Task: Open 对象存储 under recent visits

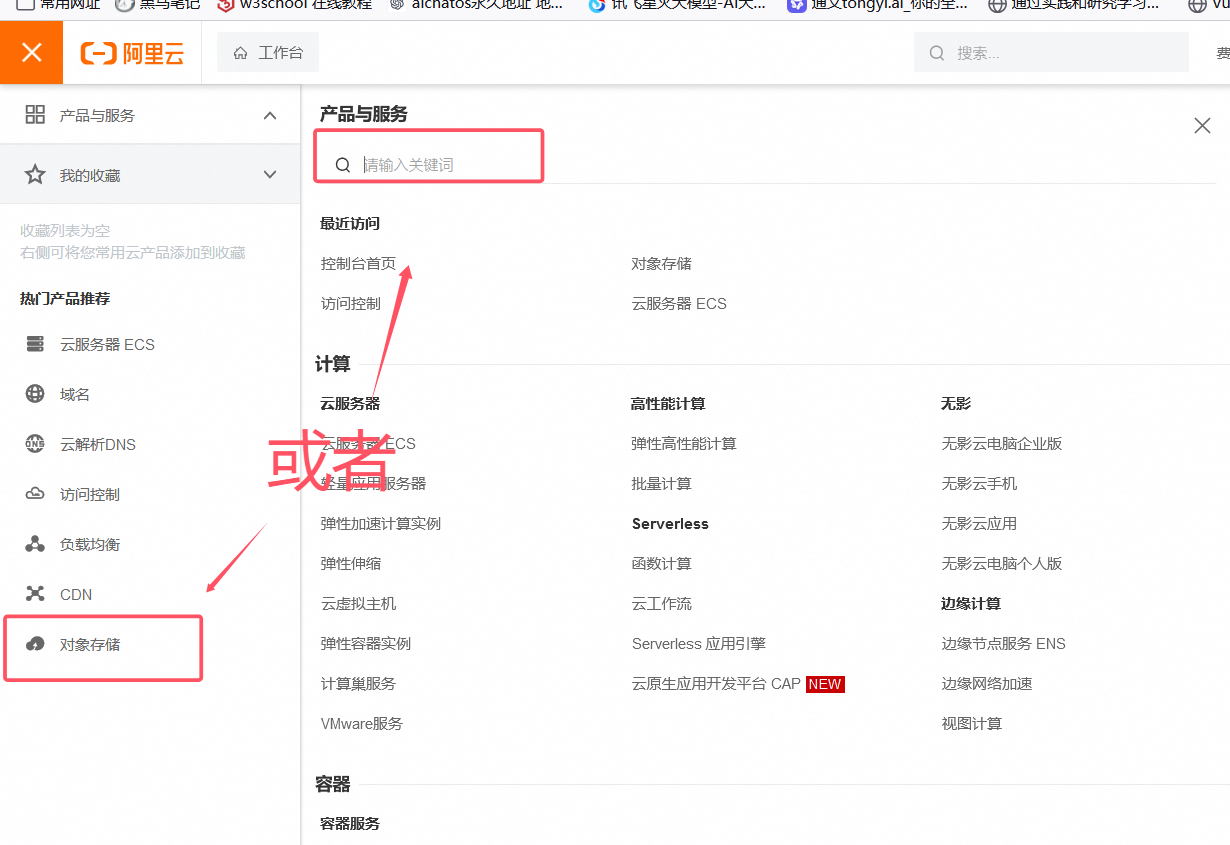Action: coord(661,264)
